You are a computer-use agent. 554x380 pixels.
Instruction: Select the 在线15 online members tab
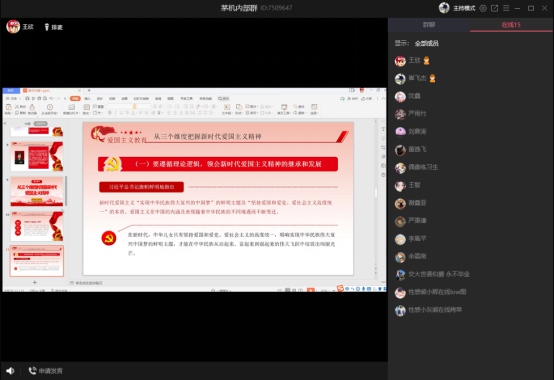click(511, 25)
